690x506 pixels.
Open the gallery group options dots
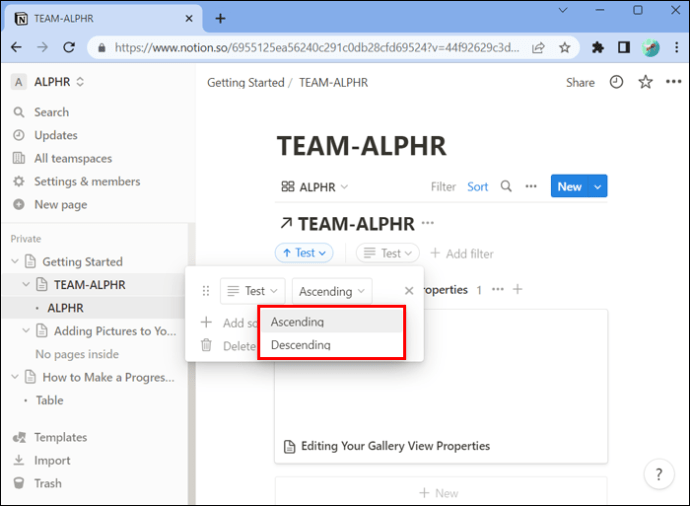[x=498, y=289]
